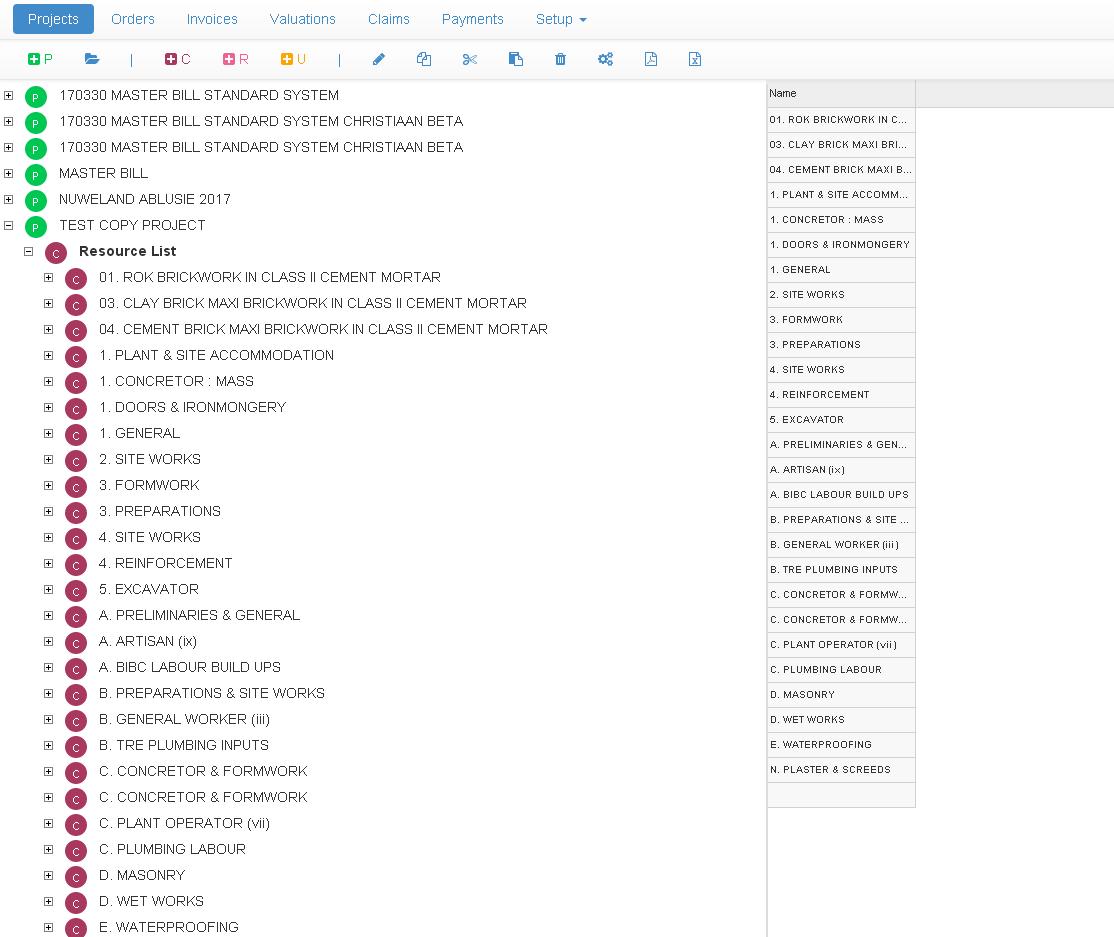This screenshot has width=1114, height=937.
Task: Select the green P icon of TEST COPY PROJECT
Action: click(36, 227)
